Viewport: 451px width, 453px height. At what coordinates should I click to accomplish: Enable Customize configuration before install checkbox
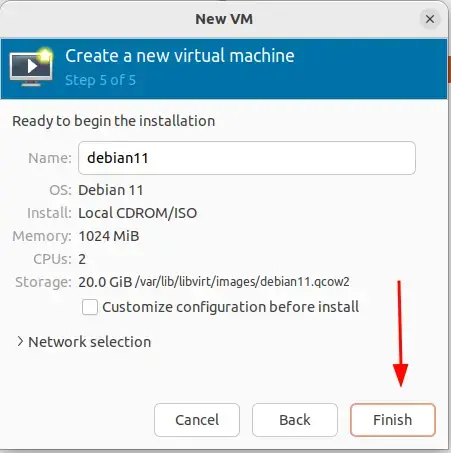90,307
